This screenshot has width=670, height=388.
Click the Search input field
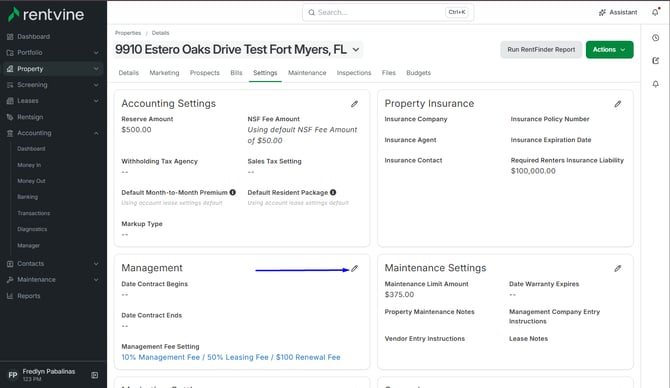click(388, 12)
